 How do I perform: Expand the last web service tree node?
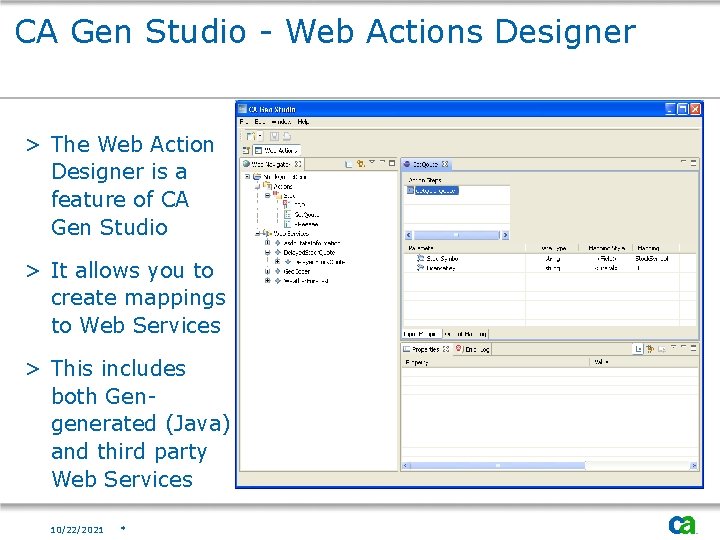click(x=267, y=281)
